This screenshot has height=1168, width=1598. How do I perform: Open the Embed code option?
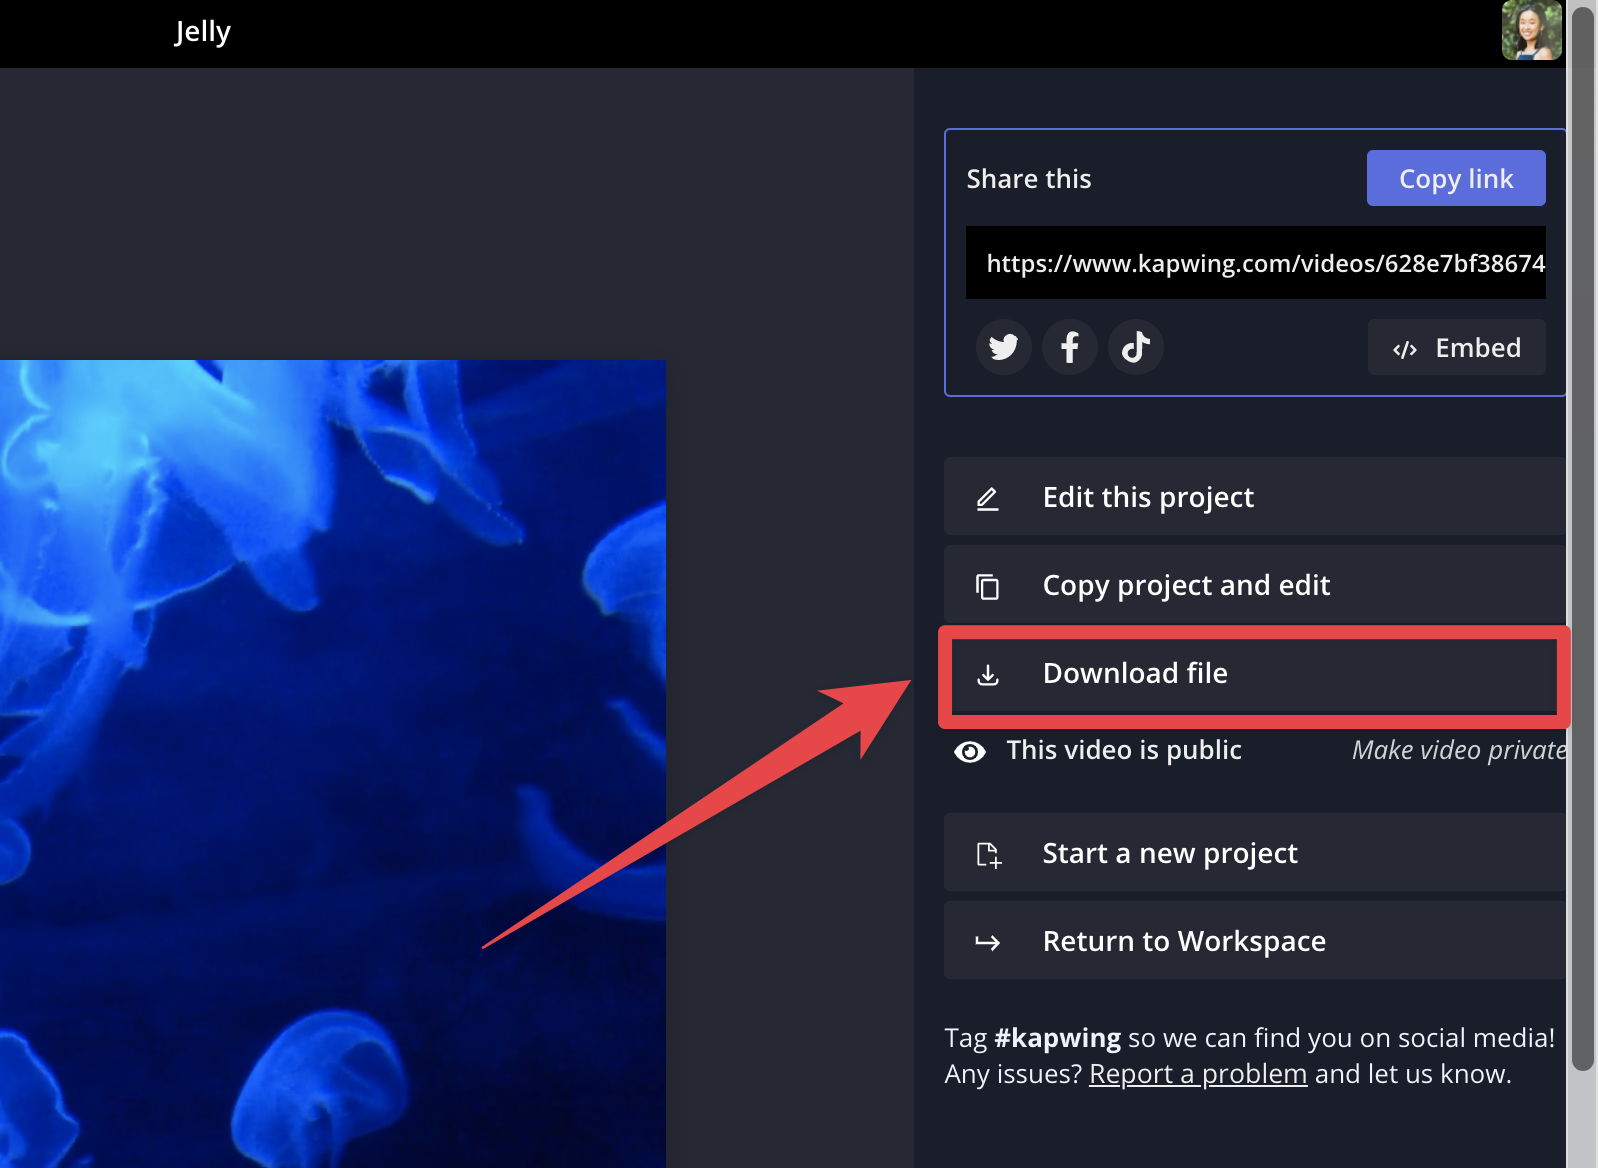tap(1456, 347)
